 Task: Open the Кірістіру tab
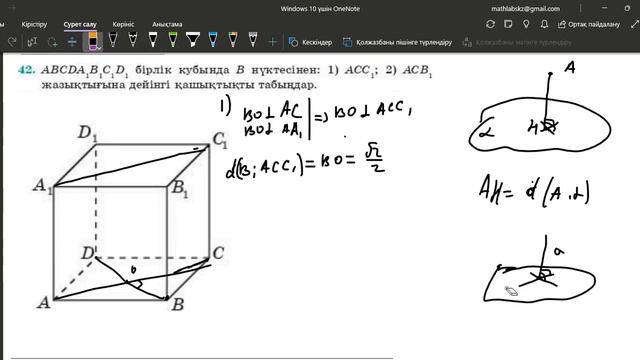tap(34, 24)
